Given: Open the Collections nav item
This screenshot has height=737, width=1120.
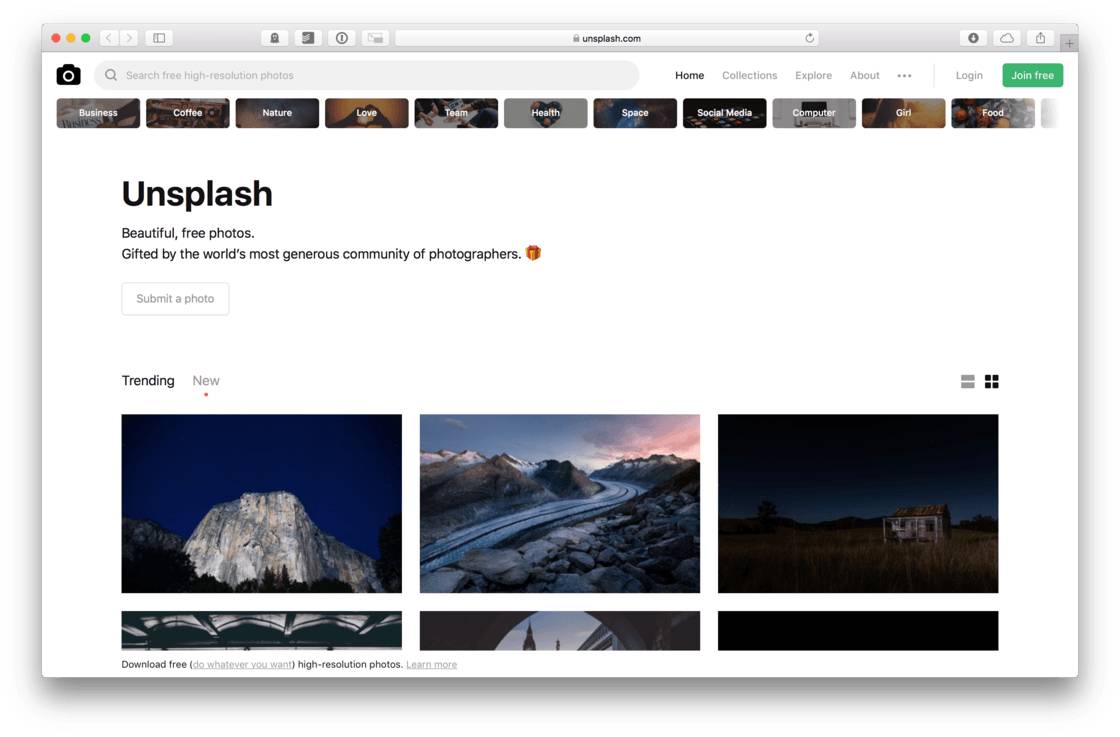Looking at the screenshot, I should [749, 75].
